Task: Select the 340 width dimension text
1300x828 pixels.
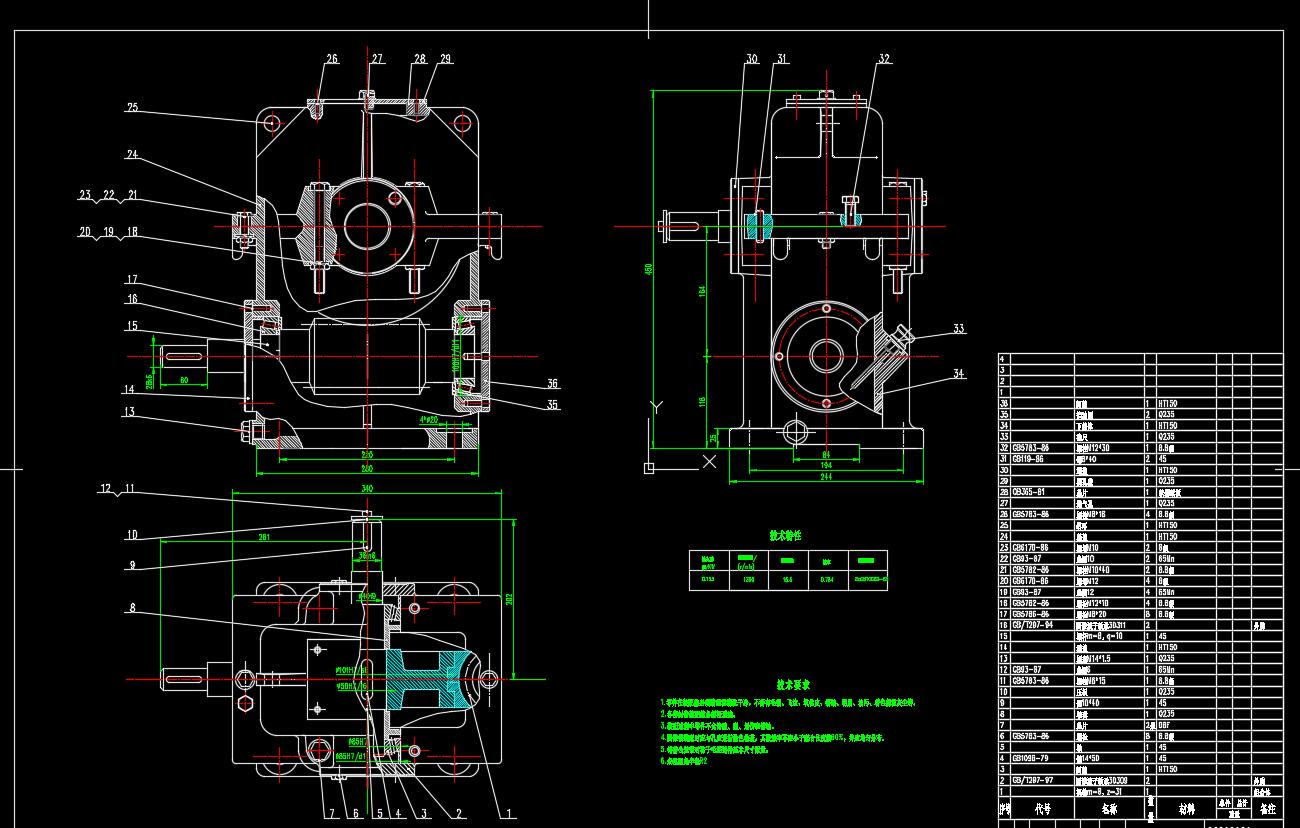Action: coord(366,488)
